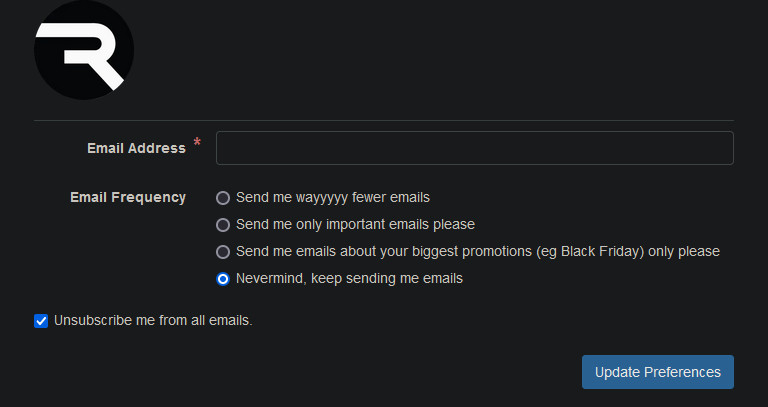Submit using the Update Preferences button
768x407 pixels.
[658, 372]
